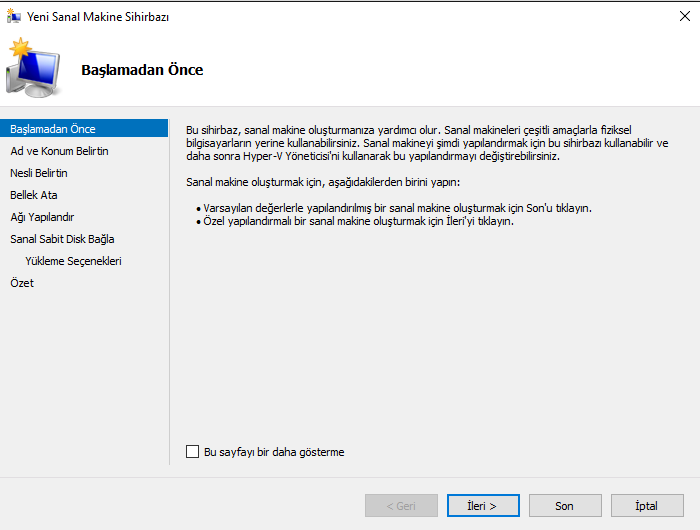Click the Son button to finish
The width and height of the screenshot is (700, 530).
click(565, 505)
